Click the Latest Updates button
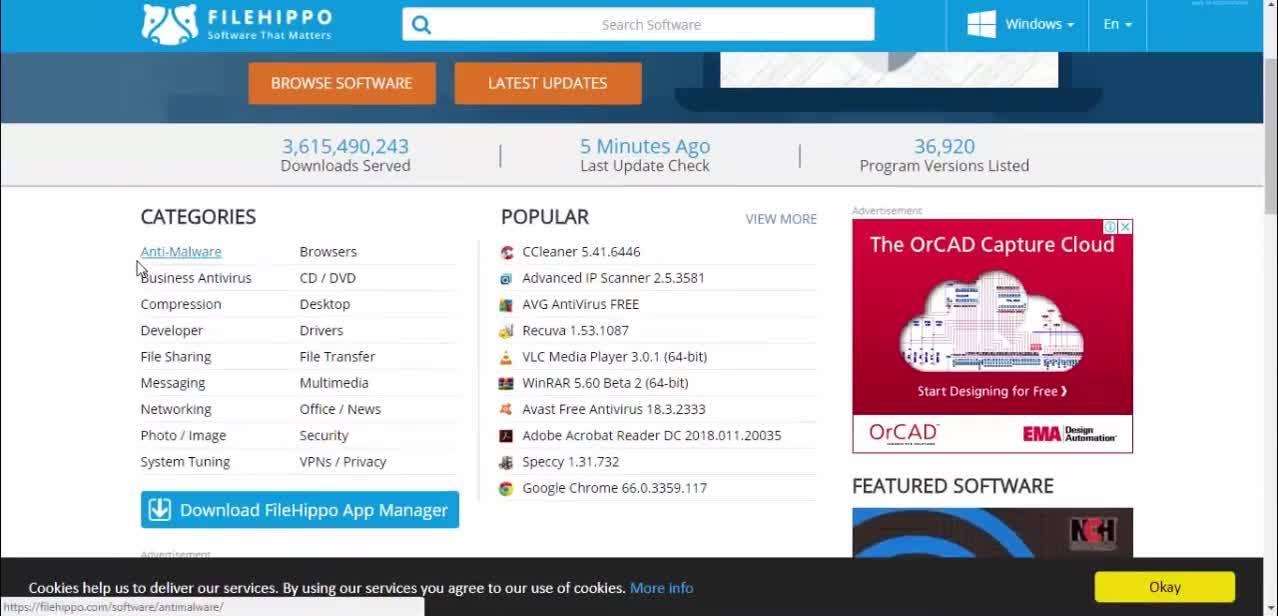The image size is (1278, 616). point(548,83)
